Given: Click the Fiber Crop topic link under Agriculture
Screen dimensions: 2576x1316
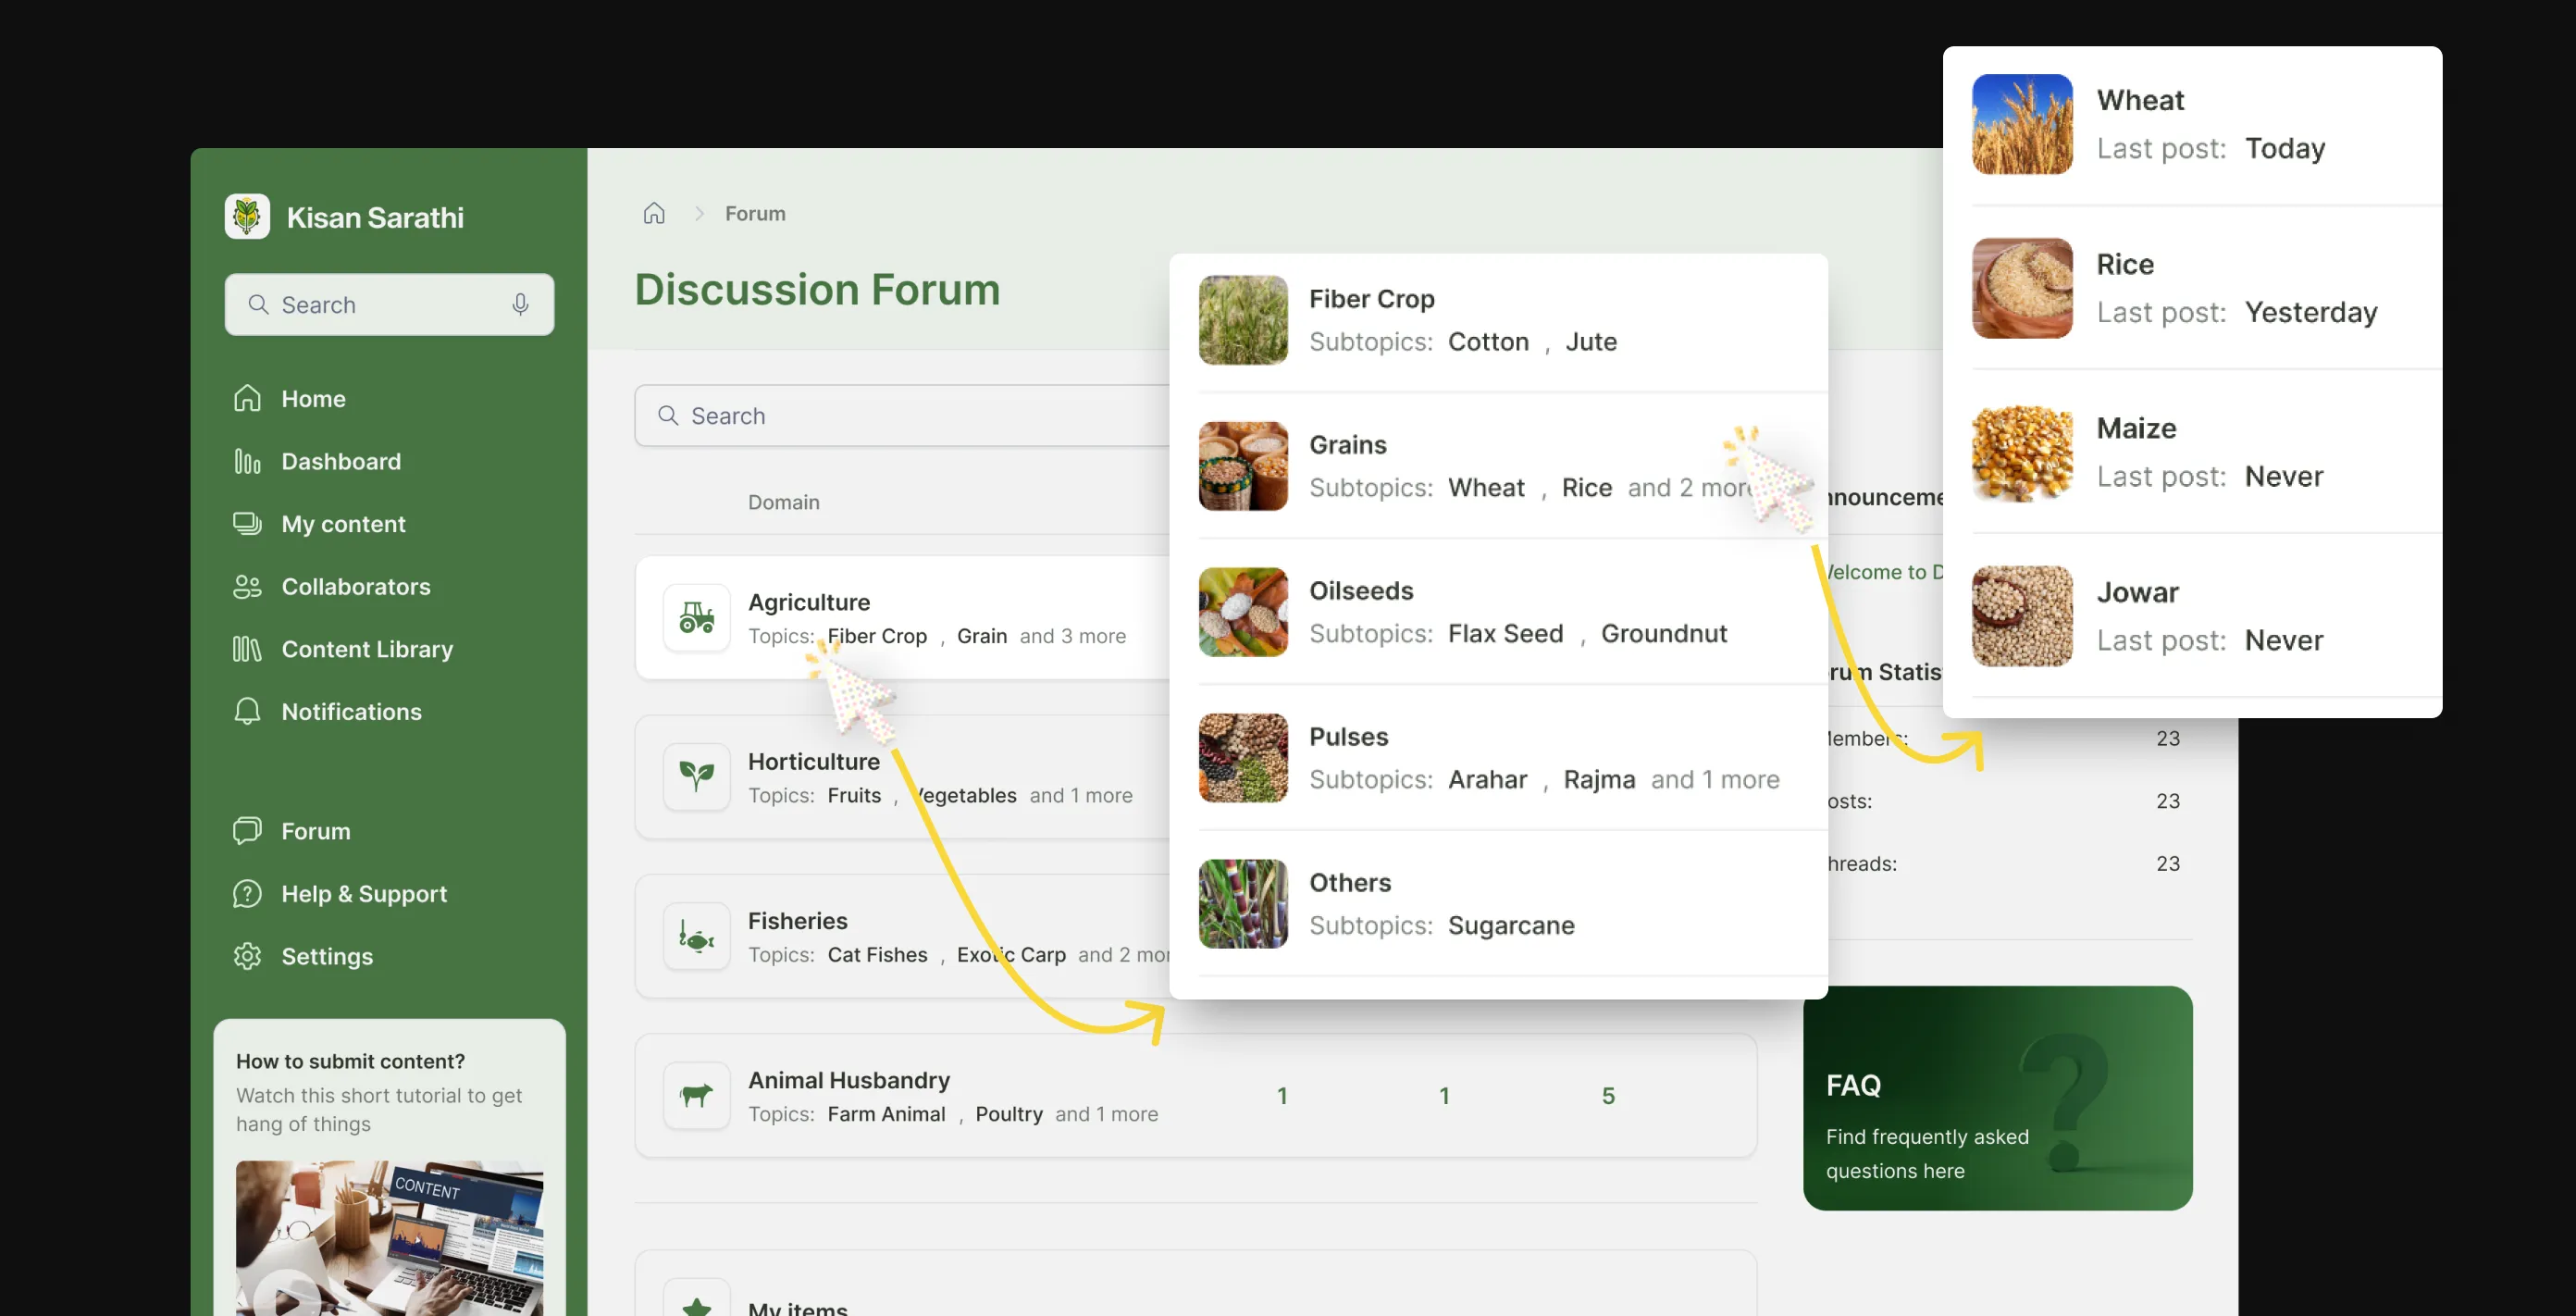Looking at the screenshot, I should (x=877, y=636).
